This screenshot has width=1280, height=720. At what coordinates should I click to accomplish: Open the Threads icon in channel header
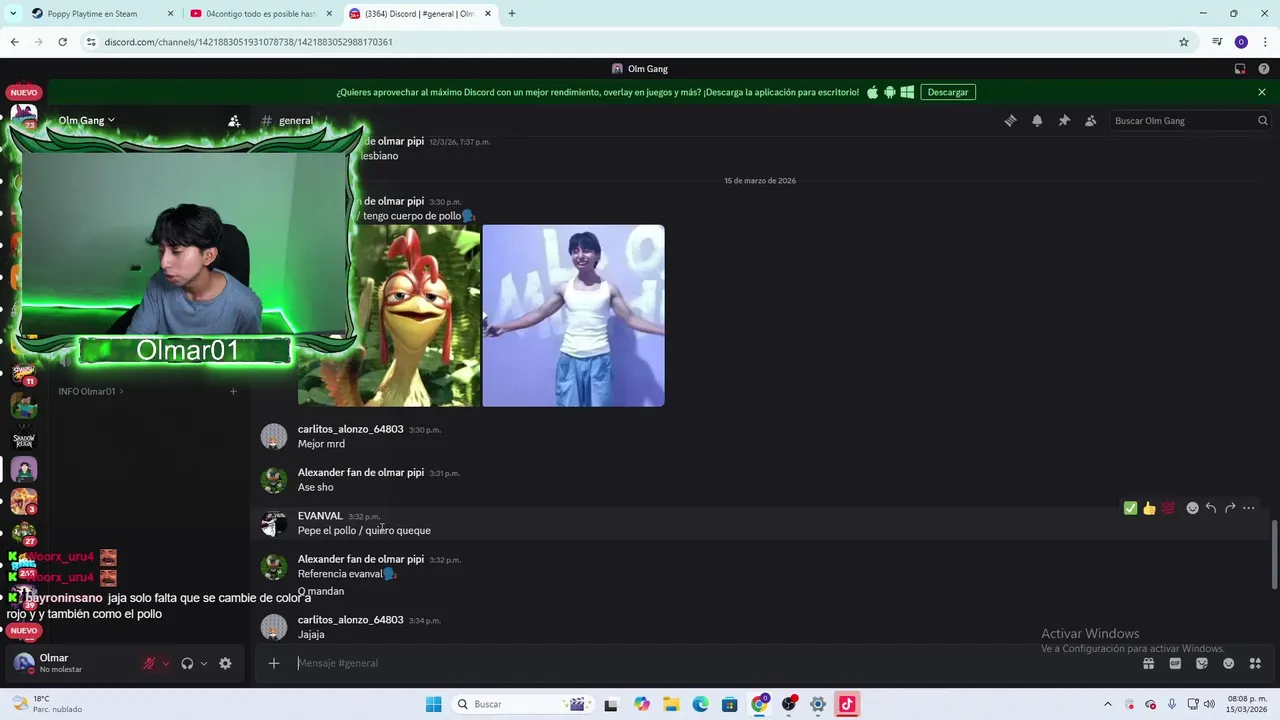tap(1010, 121)
